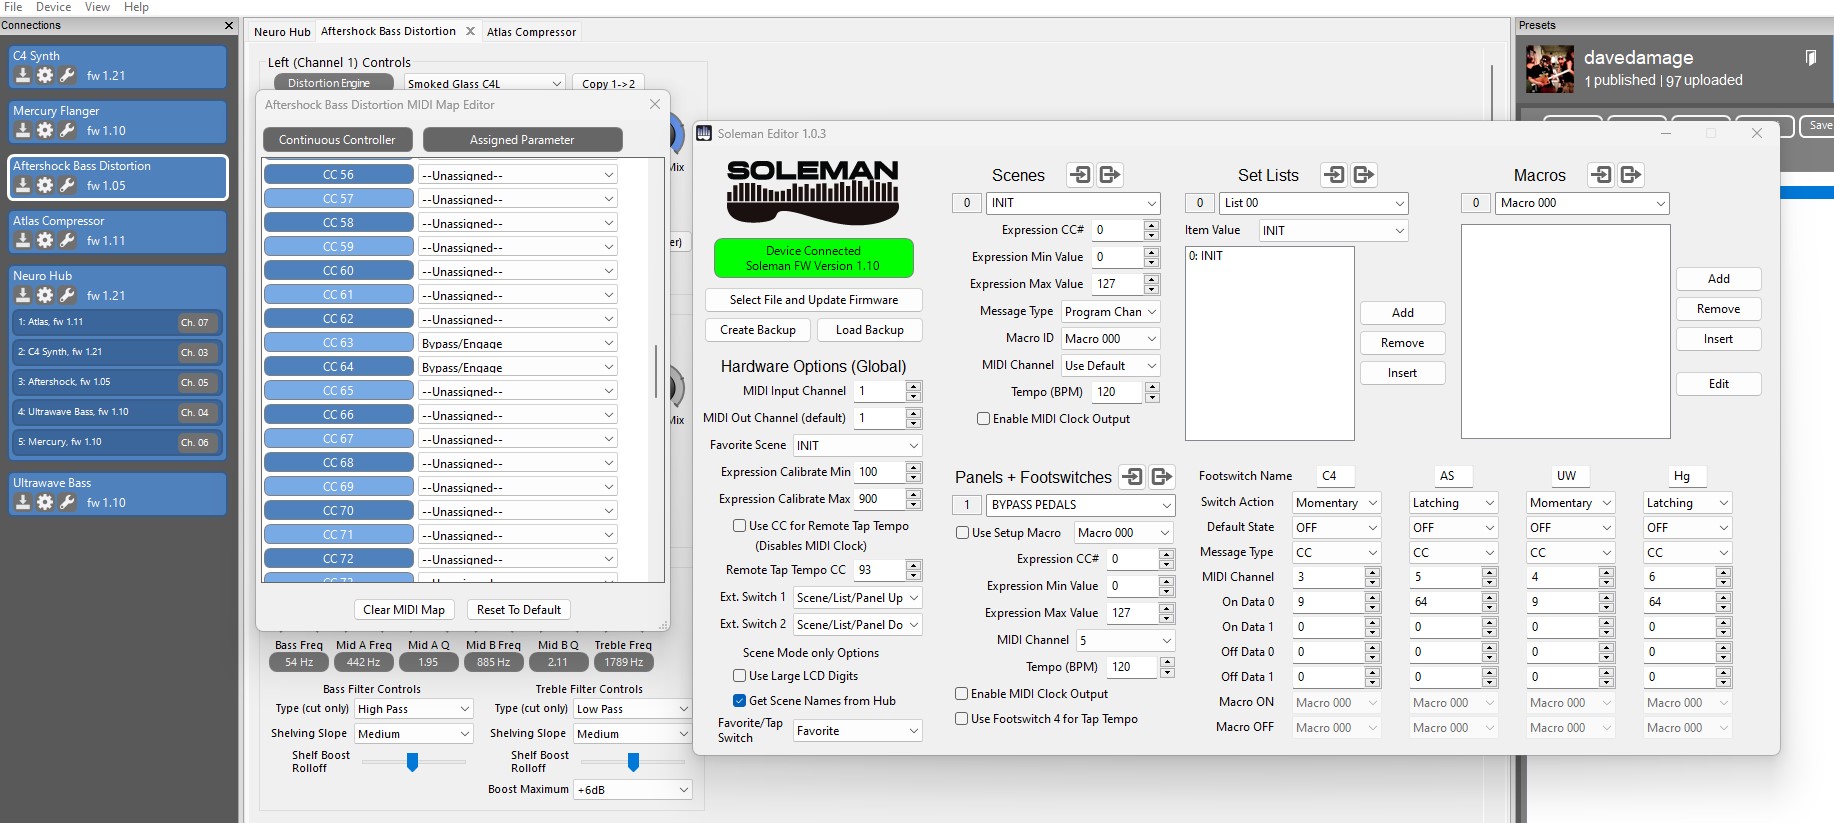The image size is (1834, 823).
Task: Toggle Use Footswitch 4 for Tap Tempo
Action: [961, 719]
